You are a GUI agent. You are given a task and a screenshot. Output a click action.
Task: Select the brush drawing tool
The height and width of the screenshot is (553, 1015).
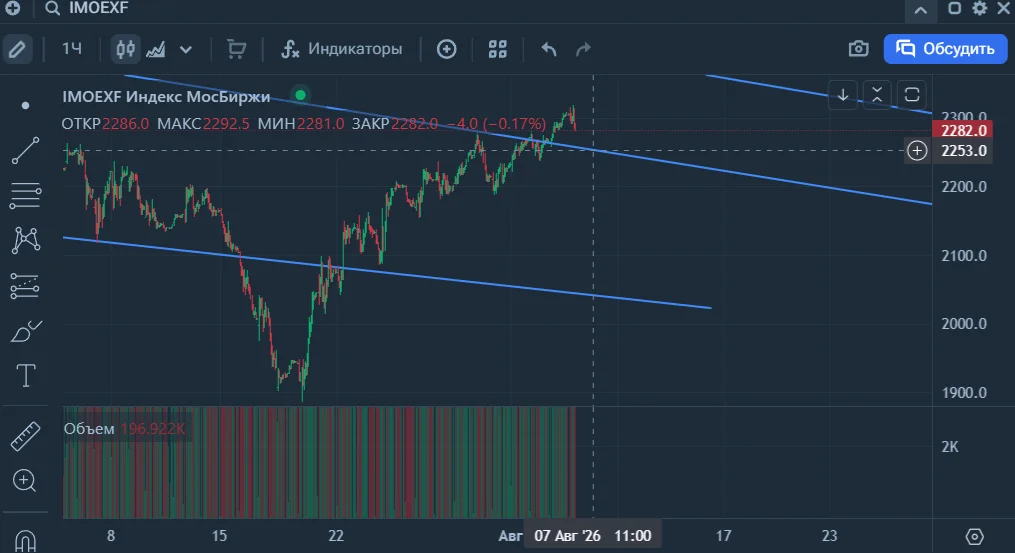pos(26,331)
